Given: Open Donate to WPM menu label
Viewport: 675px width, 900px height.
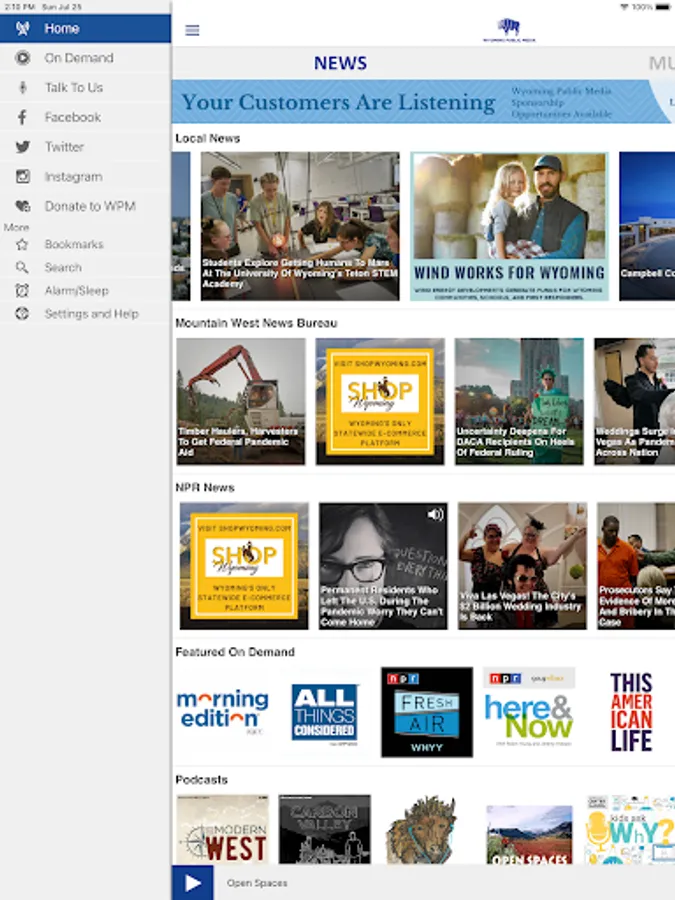Looking at the screenshot, I should point(90,206).
